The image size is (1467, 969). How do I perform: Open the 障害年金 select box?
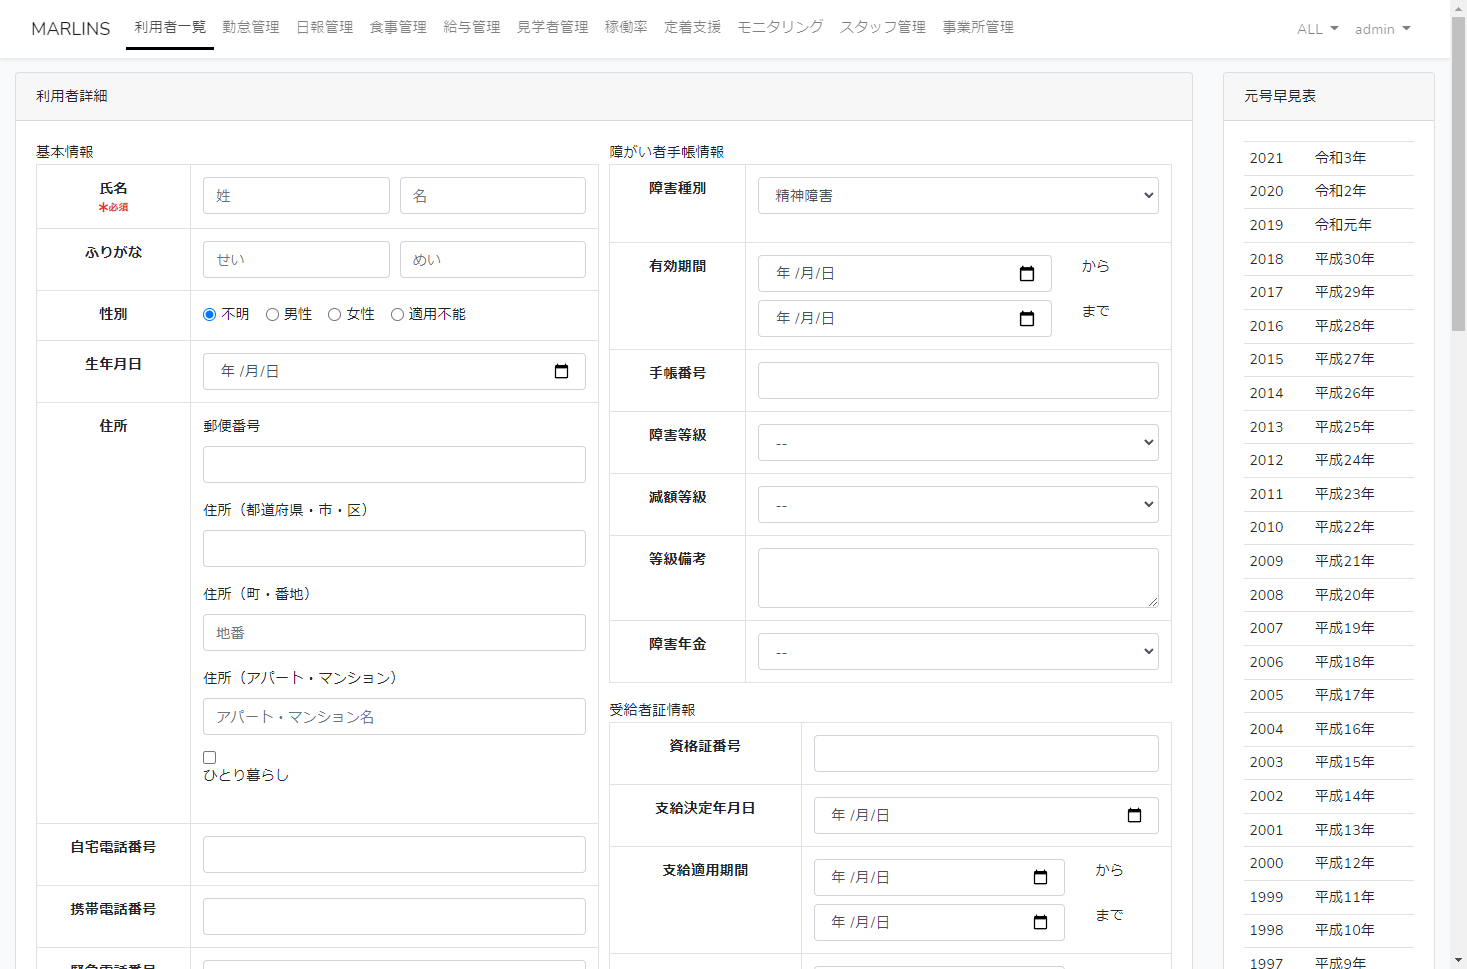tap(957, 652)
